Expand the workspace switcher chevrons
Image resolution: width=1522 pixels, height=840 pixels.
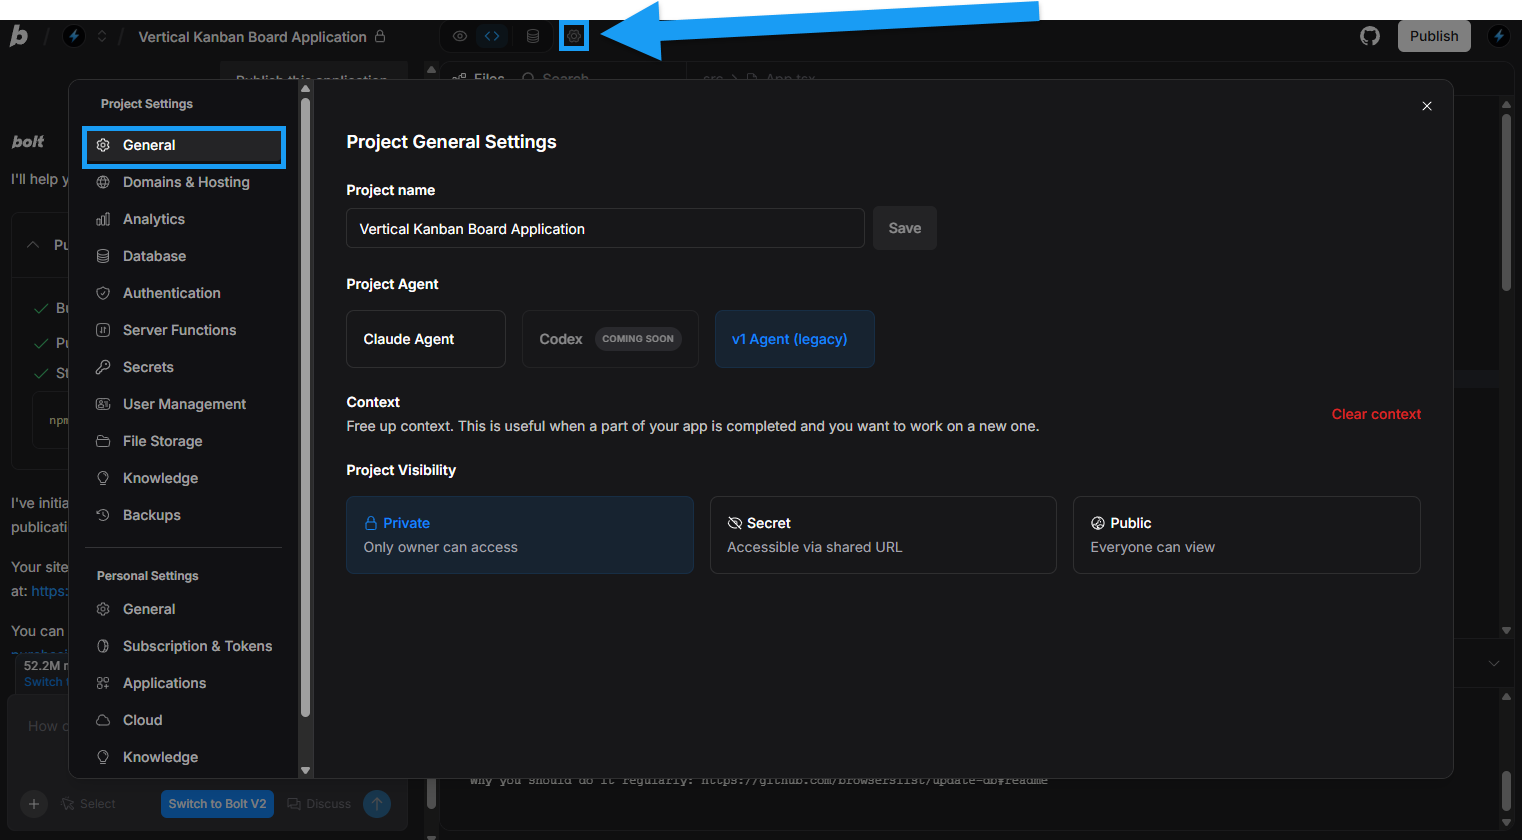[101, 36]
